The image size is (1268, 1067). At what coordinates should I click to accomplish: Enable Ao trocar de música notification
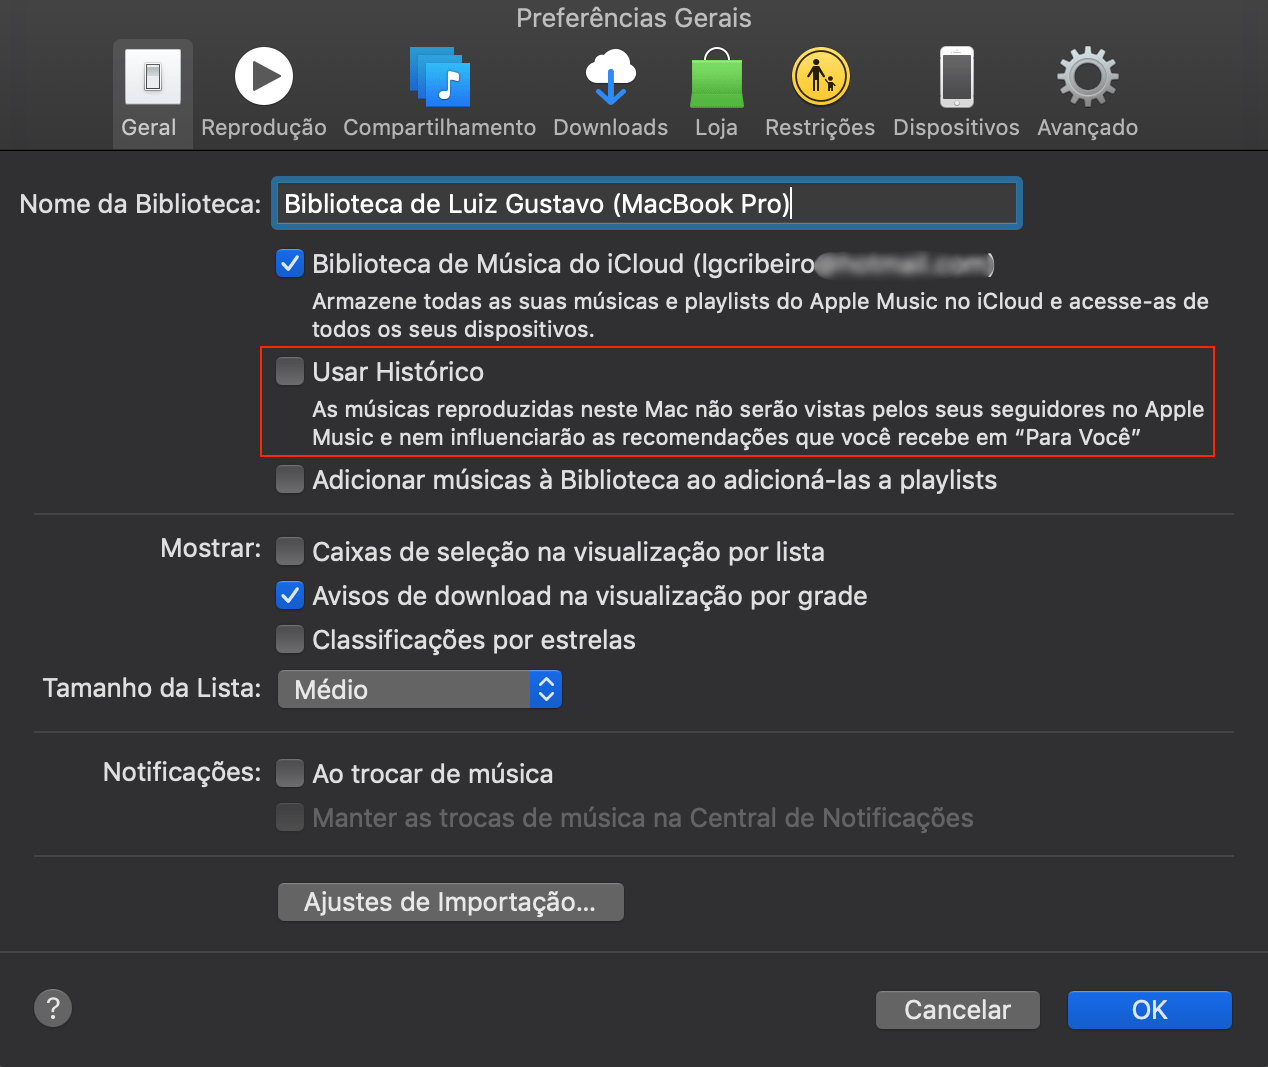pos(290,774)
